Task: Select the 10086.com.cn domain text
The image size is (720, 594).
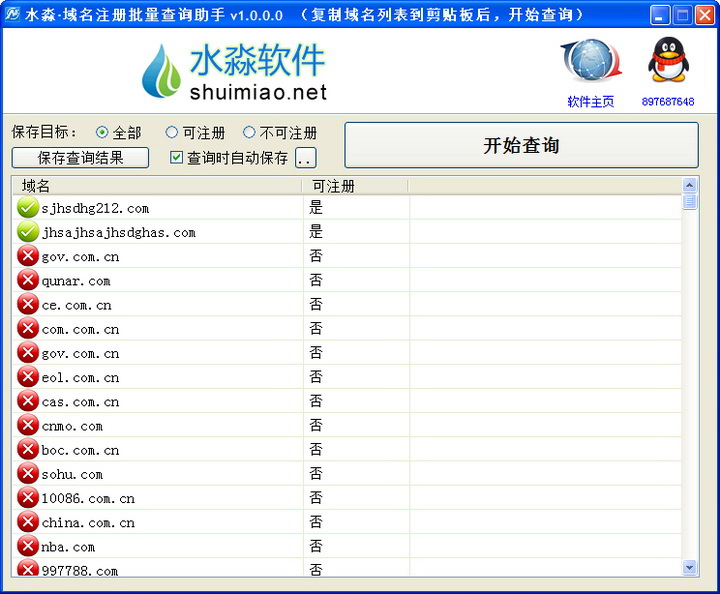Action: pyautogui.click(x=88, y=499)
